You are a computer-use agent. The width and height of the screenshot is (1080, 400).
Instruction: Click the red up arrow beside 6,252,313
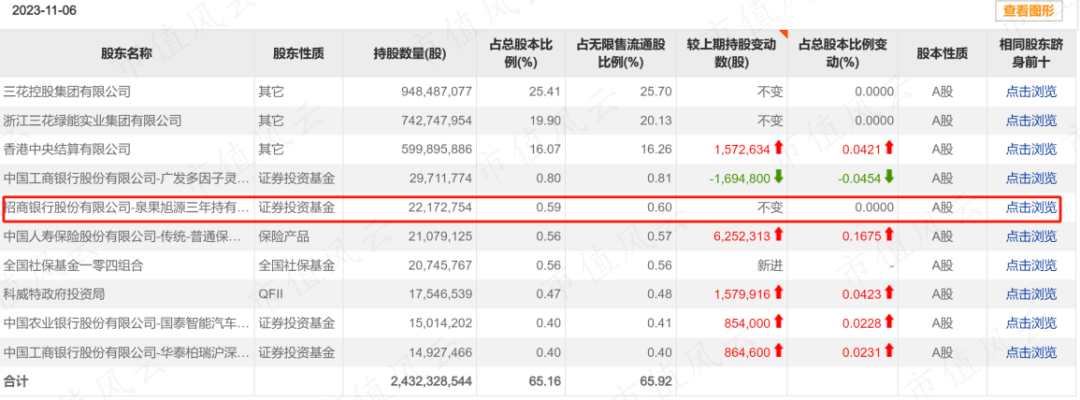coord(779,236)
